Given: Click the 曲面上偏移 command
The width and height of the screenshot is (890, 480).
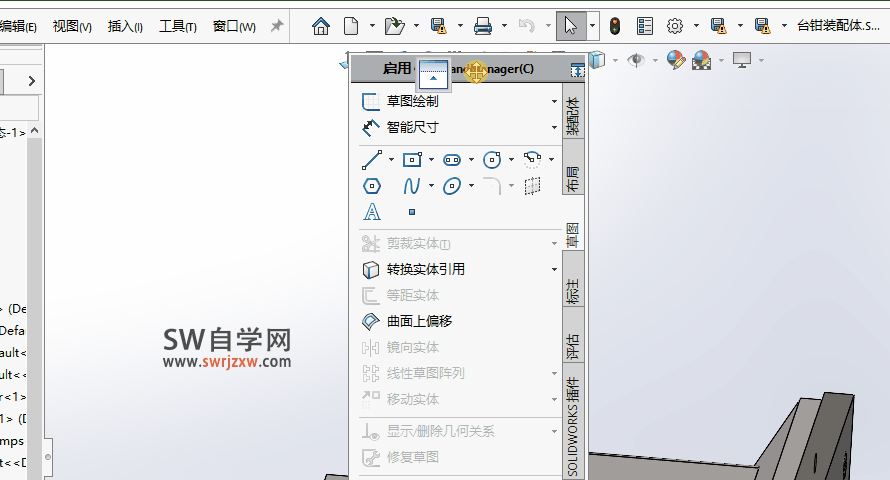Looking at the screenshot, I should pyautogui.click(x=419, y=321).
